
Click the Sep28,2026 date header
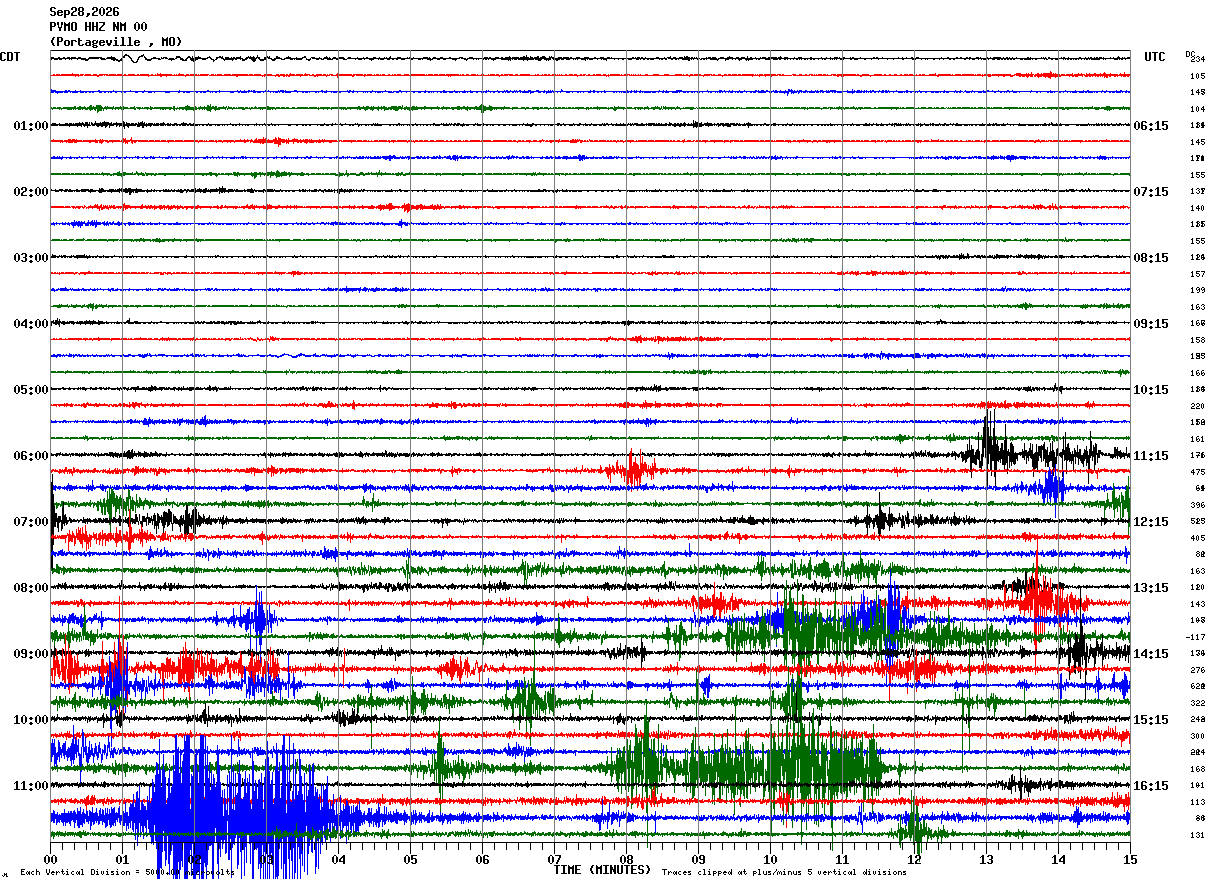click(x=84, y=12)
